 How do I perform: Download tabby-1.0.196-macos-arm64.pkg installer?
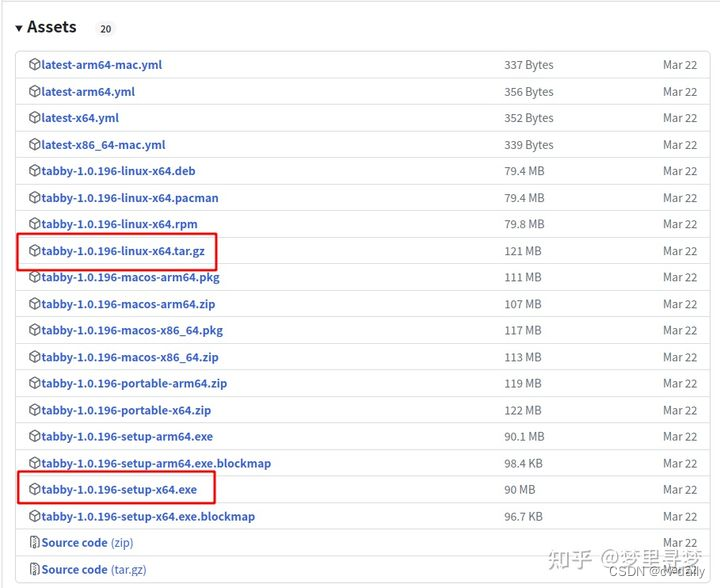coord(130,277)
